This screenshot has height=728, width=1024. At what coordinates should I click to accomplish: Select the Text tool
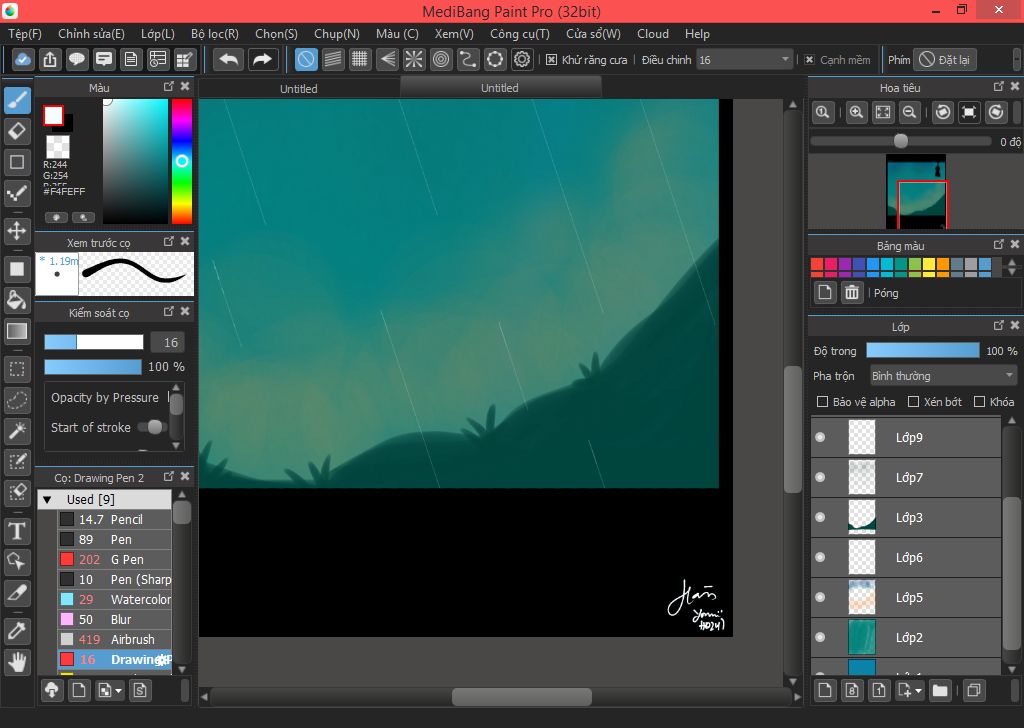click(x=18, y=531)
